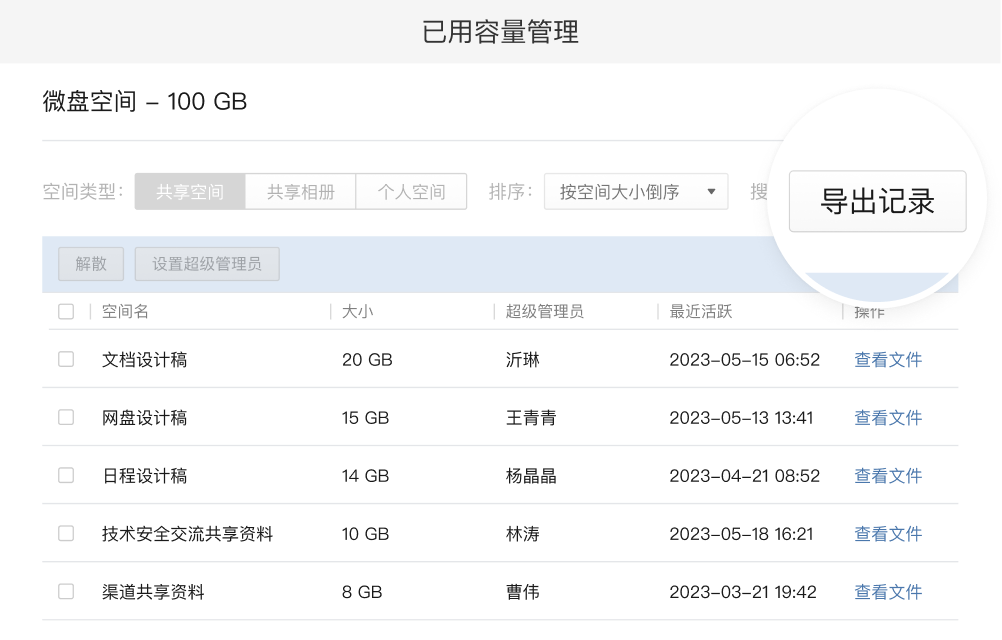Open 查看文件 for 文档设计稿
This screenshot has height=640, width=1002.
(x=888, y=360)
